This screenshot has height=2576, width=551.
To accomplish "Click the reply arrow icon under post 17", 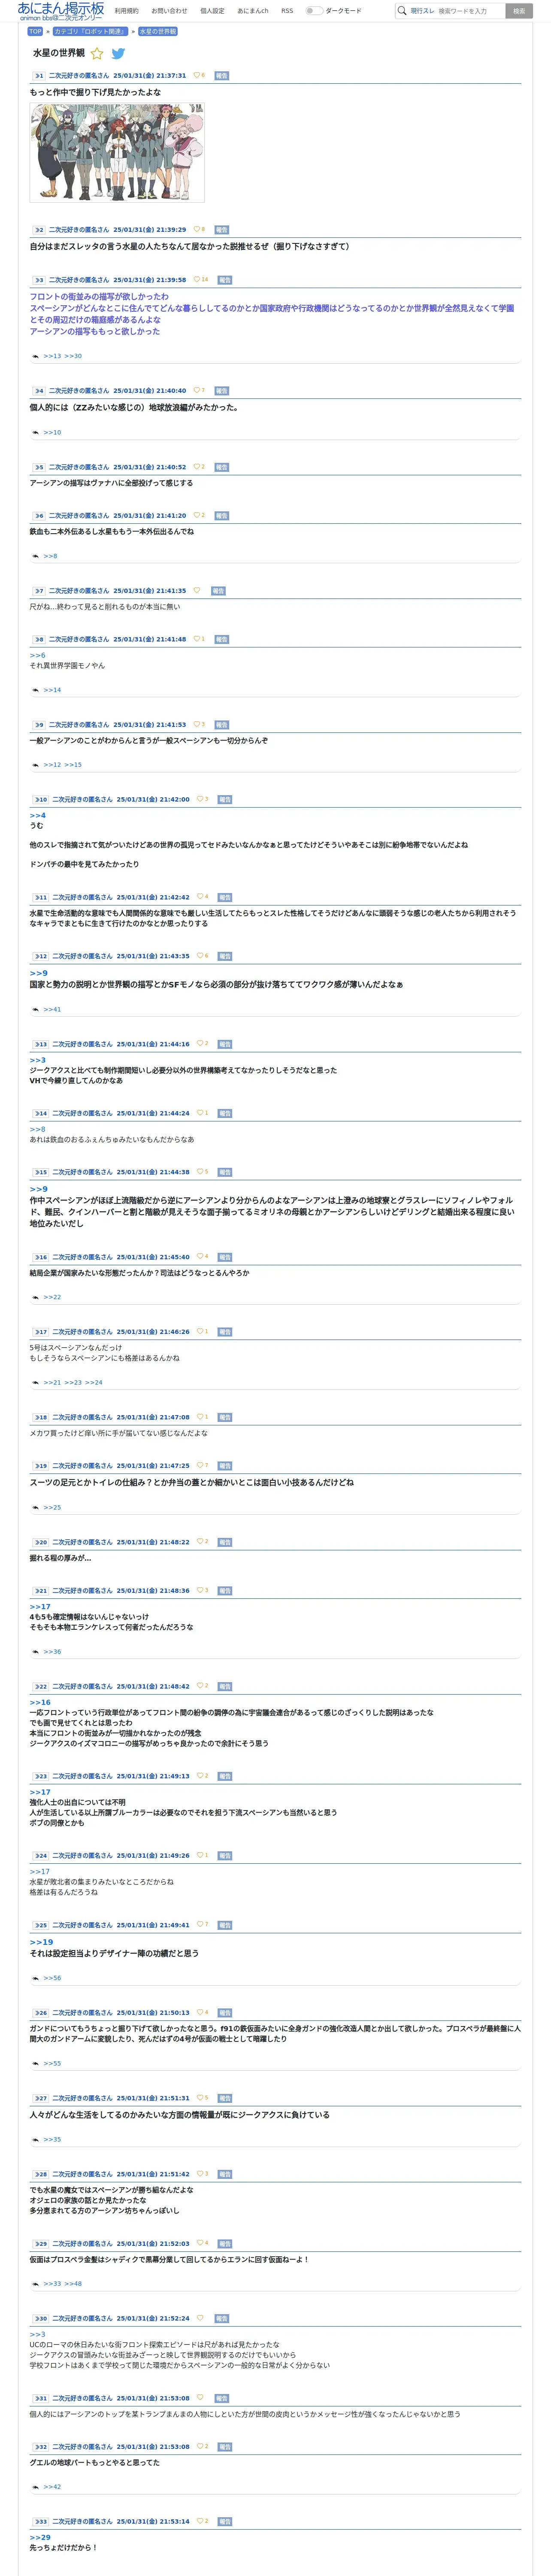I will 36,1382.
